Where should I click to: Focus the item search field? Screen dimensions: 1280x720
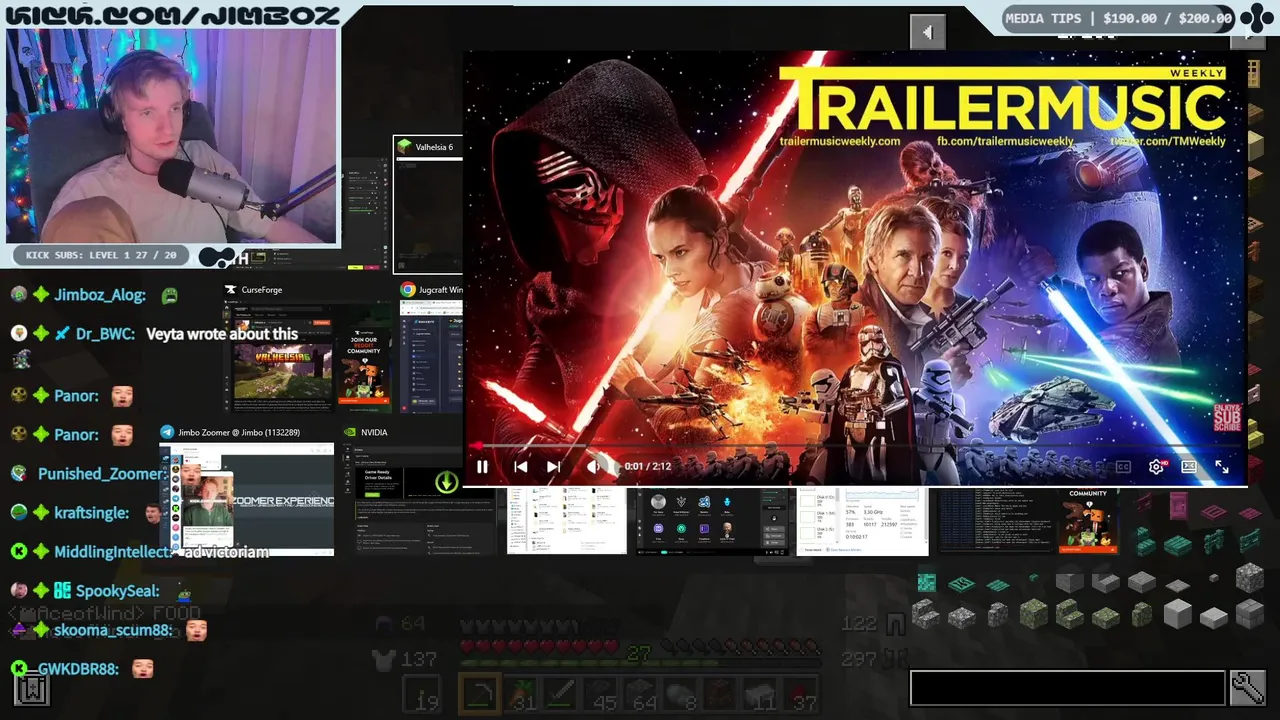pyautogui.click(x=1067, y=688)
